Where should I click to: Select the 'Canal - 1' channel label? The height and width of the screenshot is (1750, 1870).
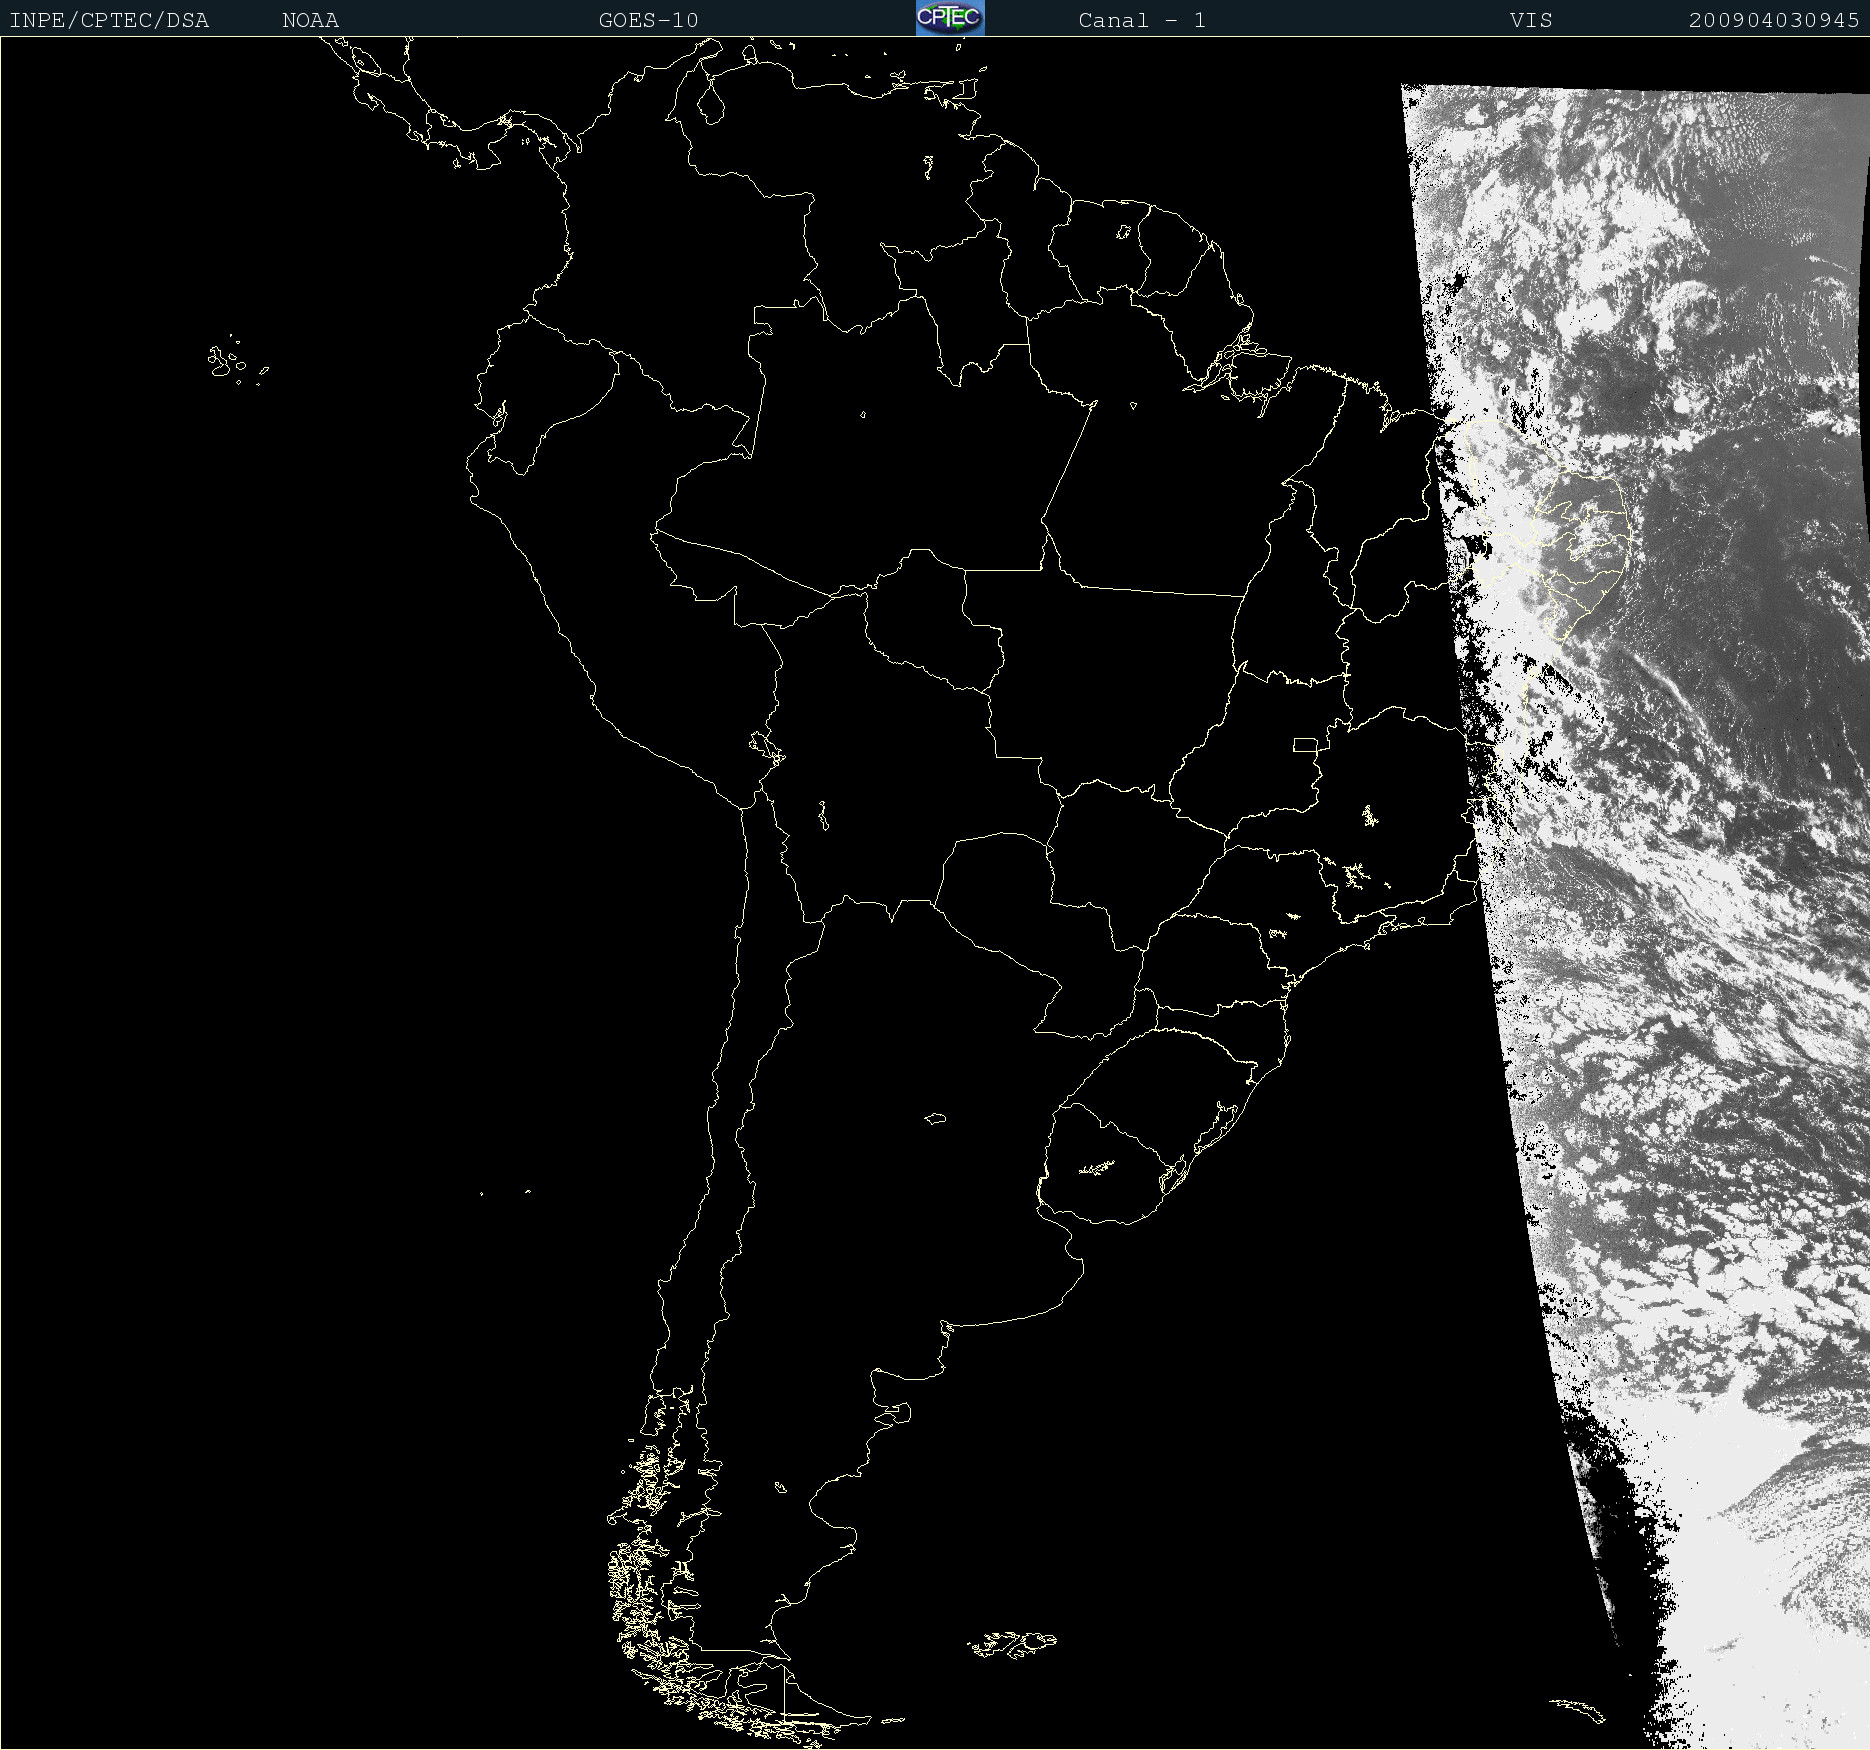pyautogui.click(x=1142, y=20)
